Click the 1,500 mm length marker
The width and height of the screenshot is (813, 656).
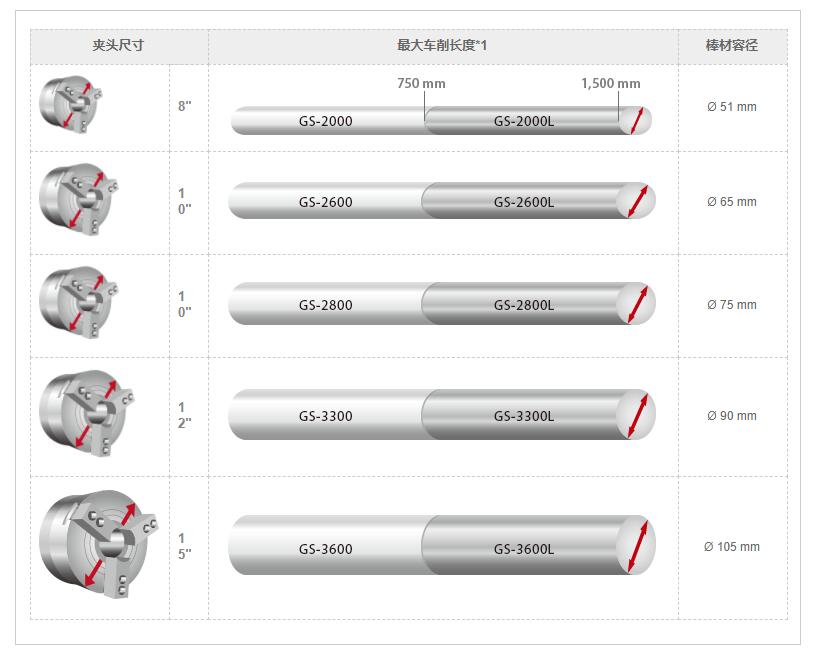tap(611, 83)
